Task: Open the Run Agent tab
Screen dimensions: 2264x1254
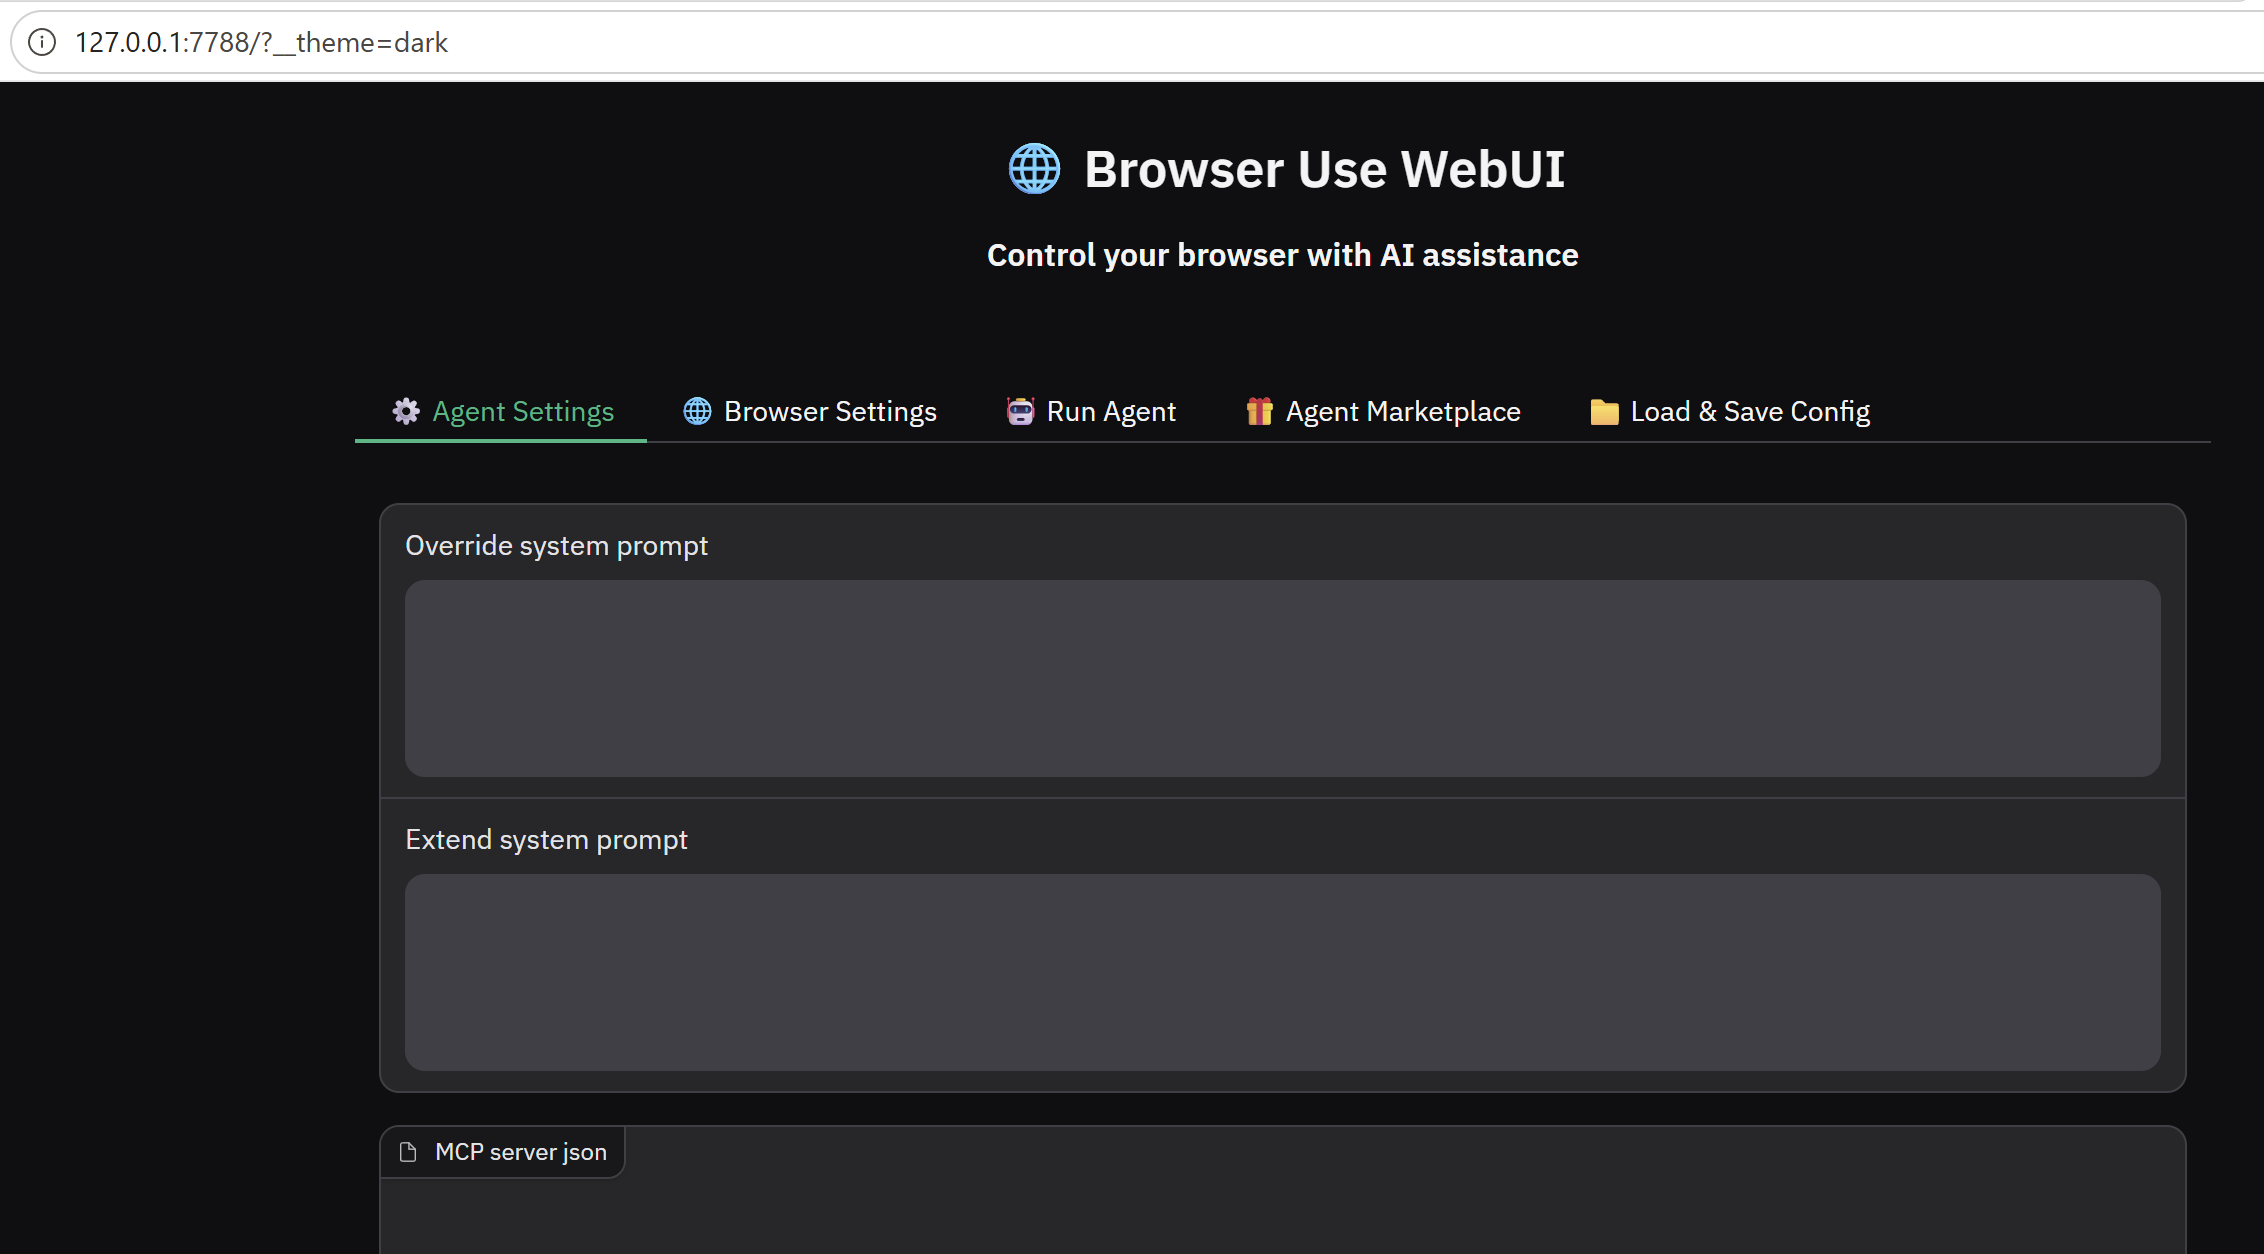Action: point(1110,411)
